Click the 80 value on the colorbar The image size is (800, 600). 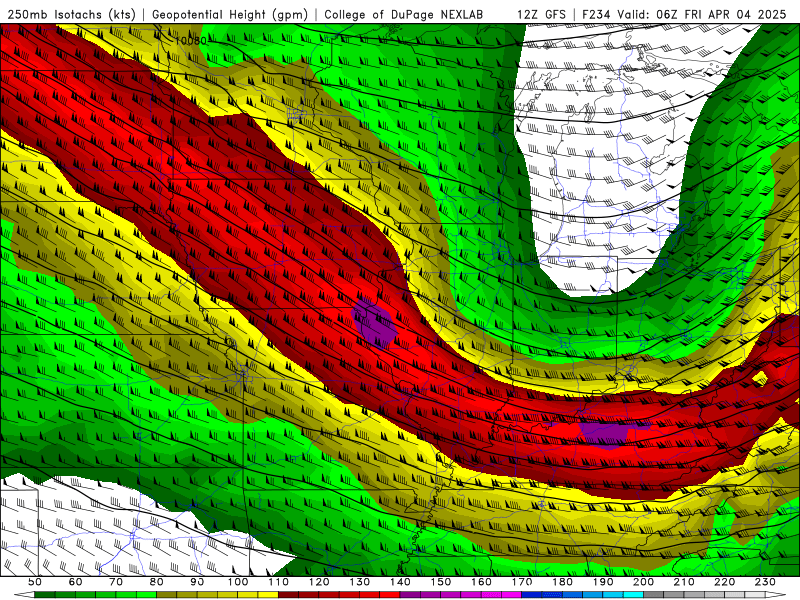tap(157, 582)
